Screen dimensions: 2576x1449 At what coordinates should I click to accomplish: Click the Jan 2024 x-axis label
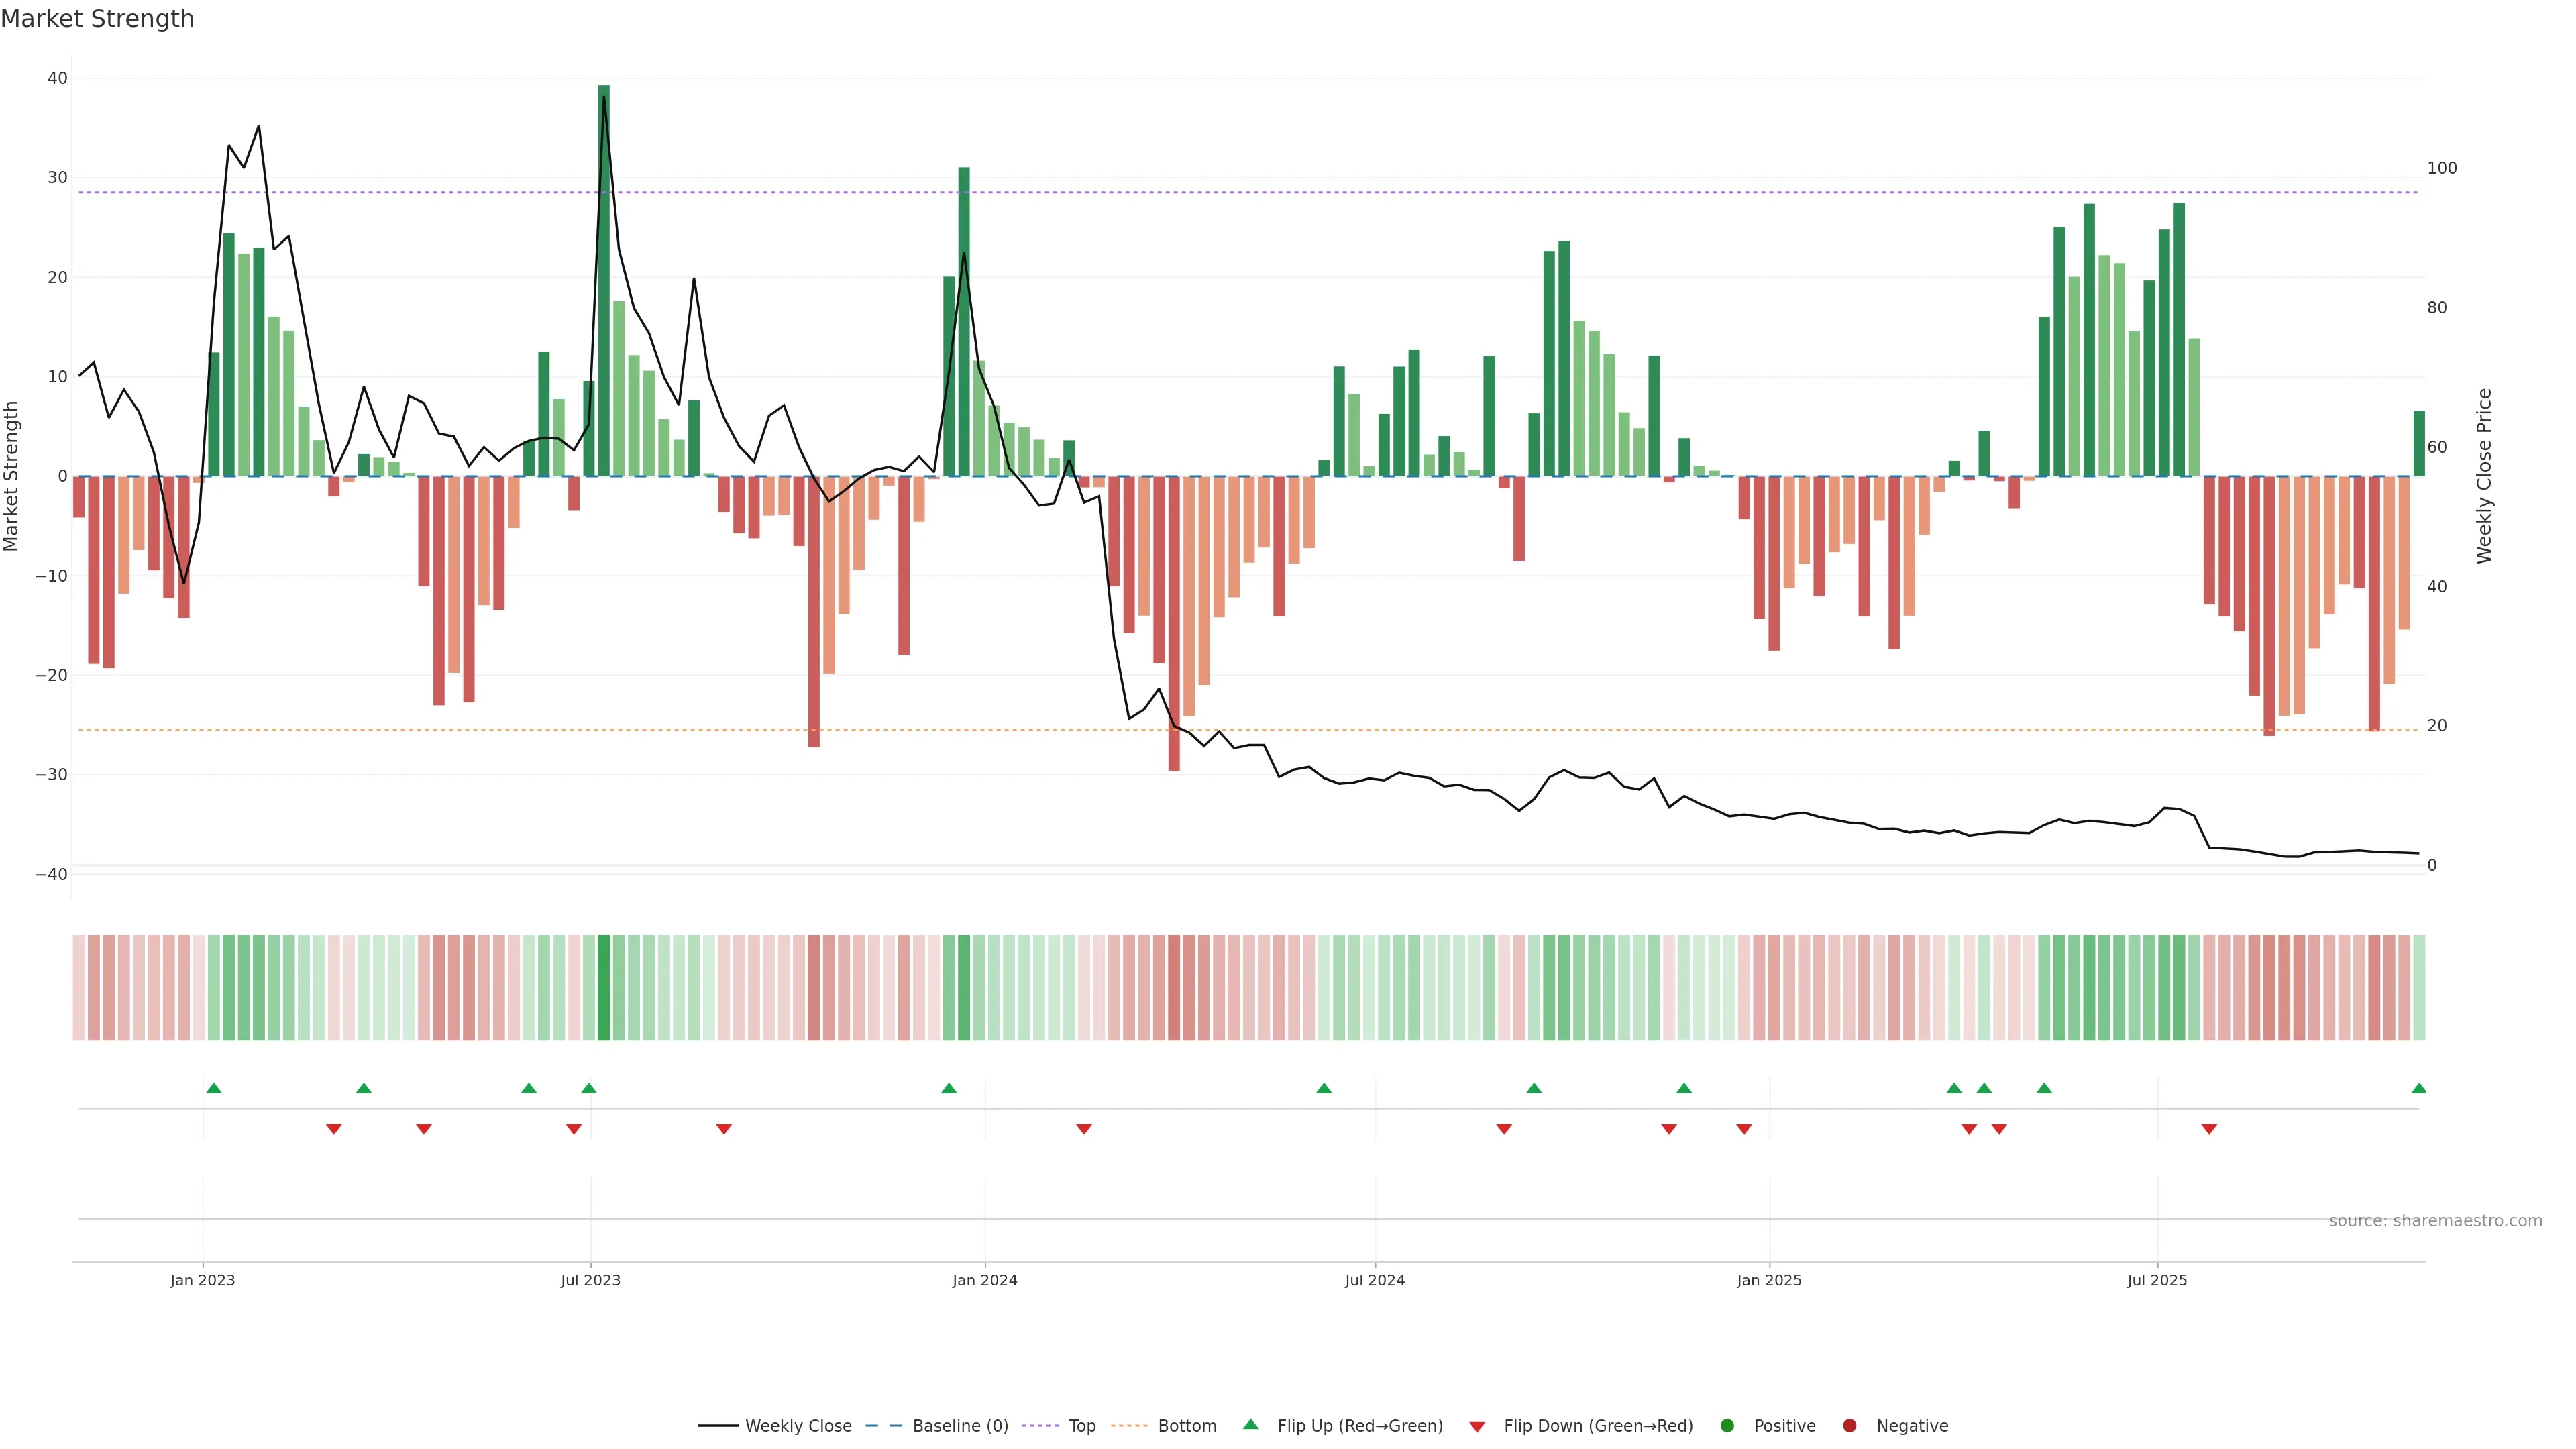pyautogui.click(x=984, y=1280)
